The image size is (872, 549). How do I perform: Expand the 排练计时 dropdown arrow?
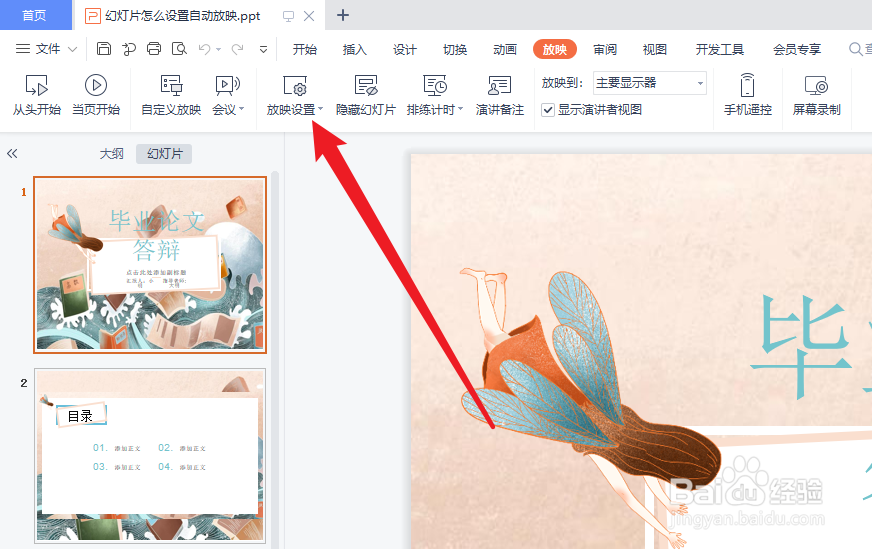tap(460, 109)
